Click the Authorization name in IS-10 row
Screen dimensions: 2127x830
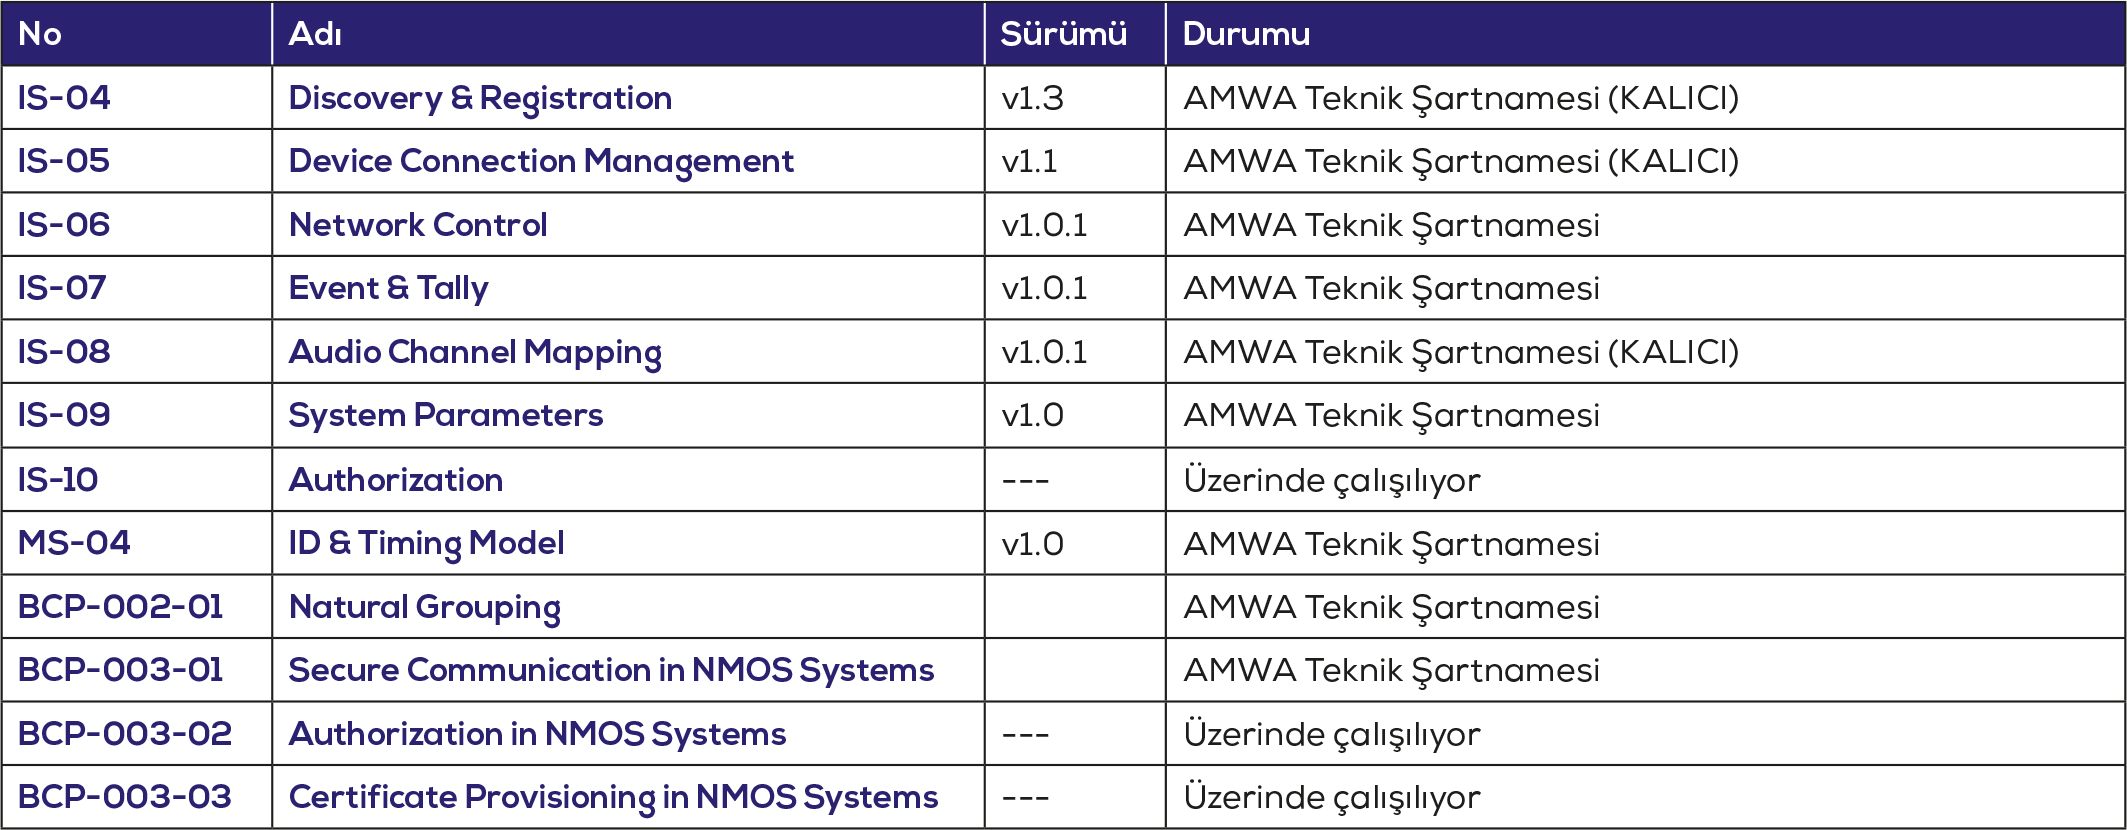(396, 480)
